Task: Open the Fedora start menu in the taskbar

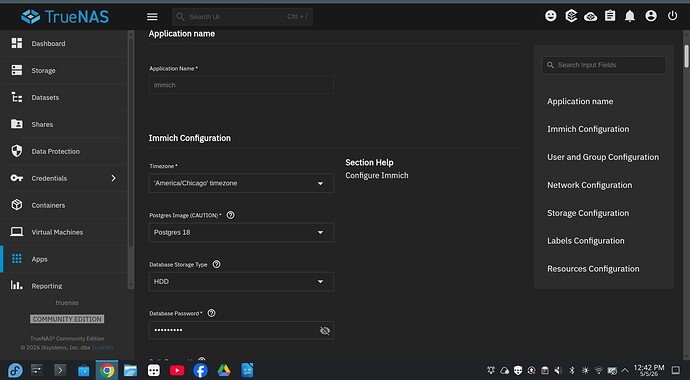Action: coord(15,370)
